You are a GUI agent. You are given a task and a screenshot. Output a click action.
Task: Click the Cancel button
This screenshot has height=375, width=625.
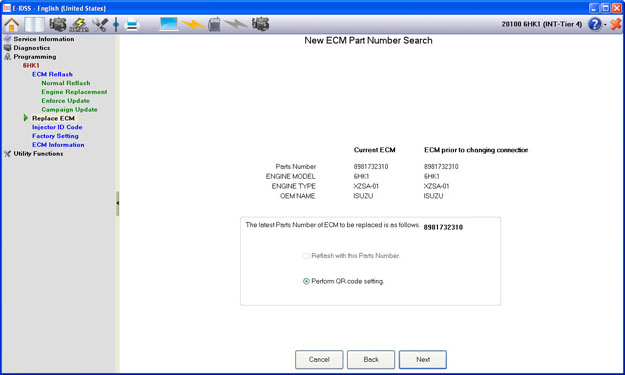click(x=319, y=359)
